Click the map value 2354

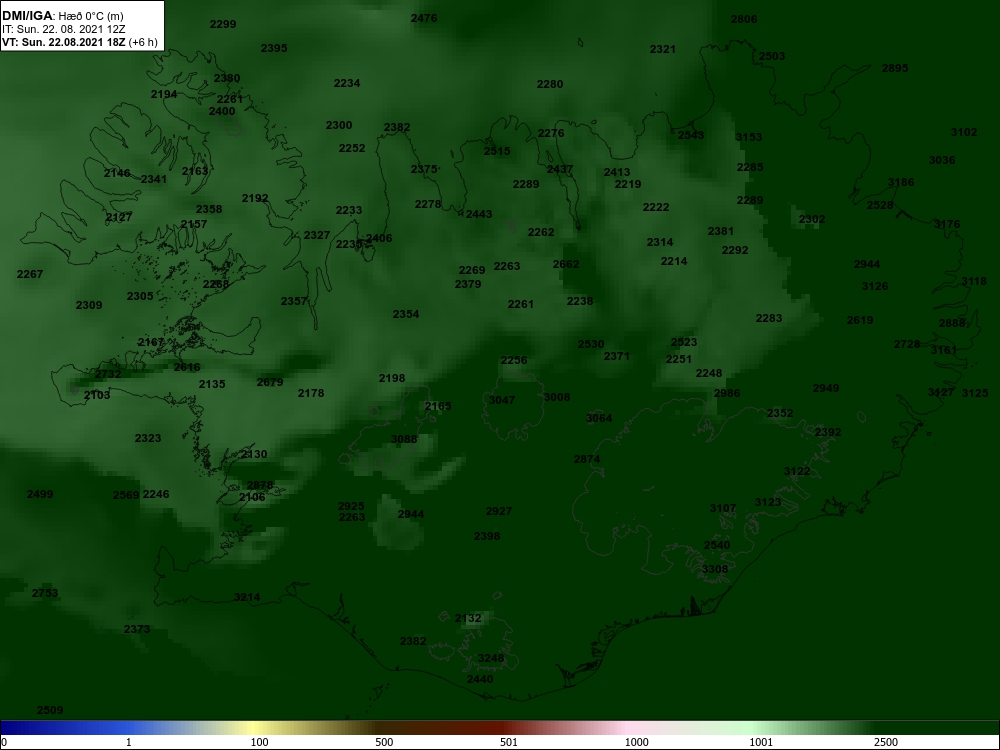(406, 314)
